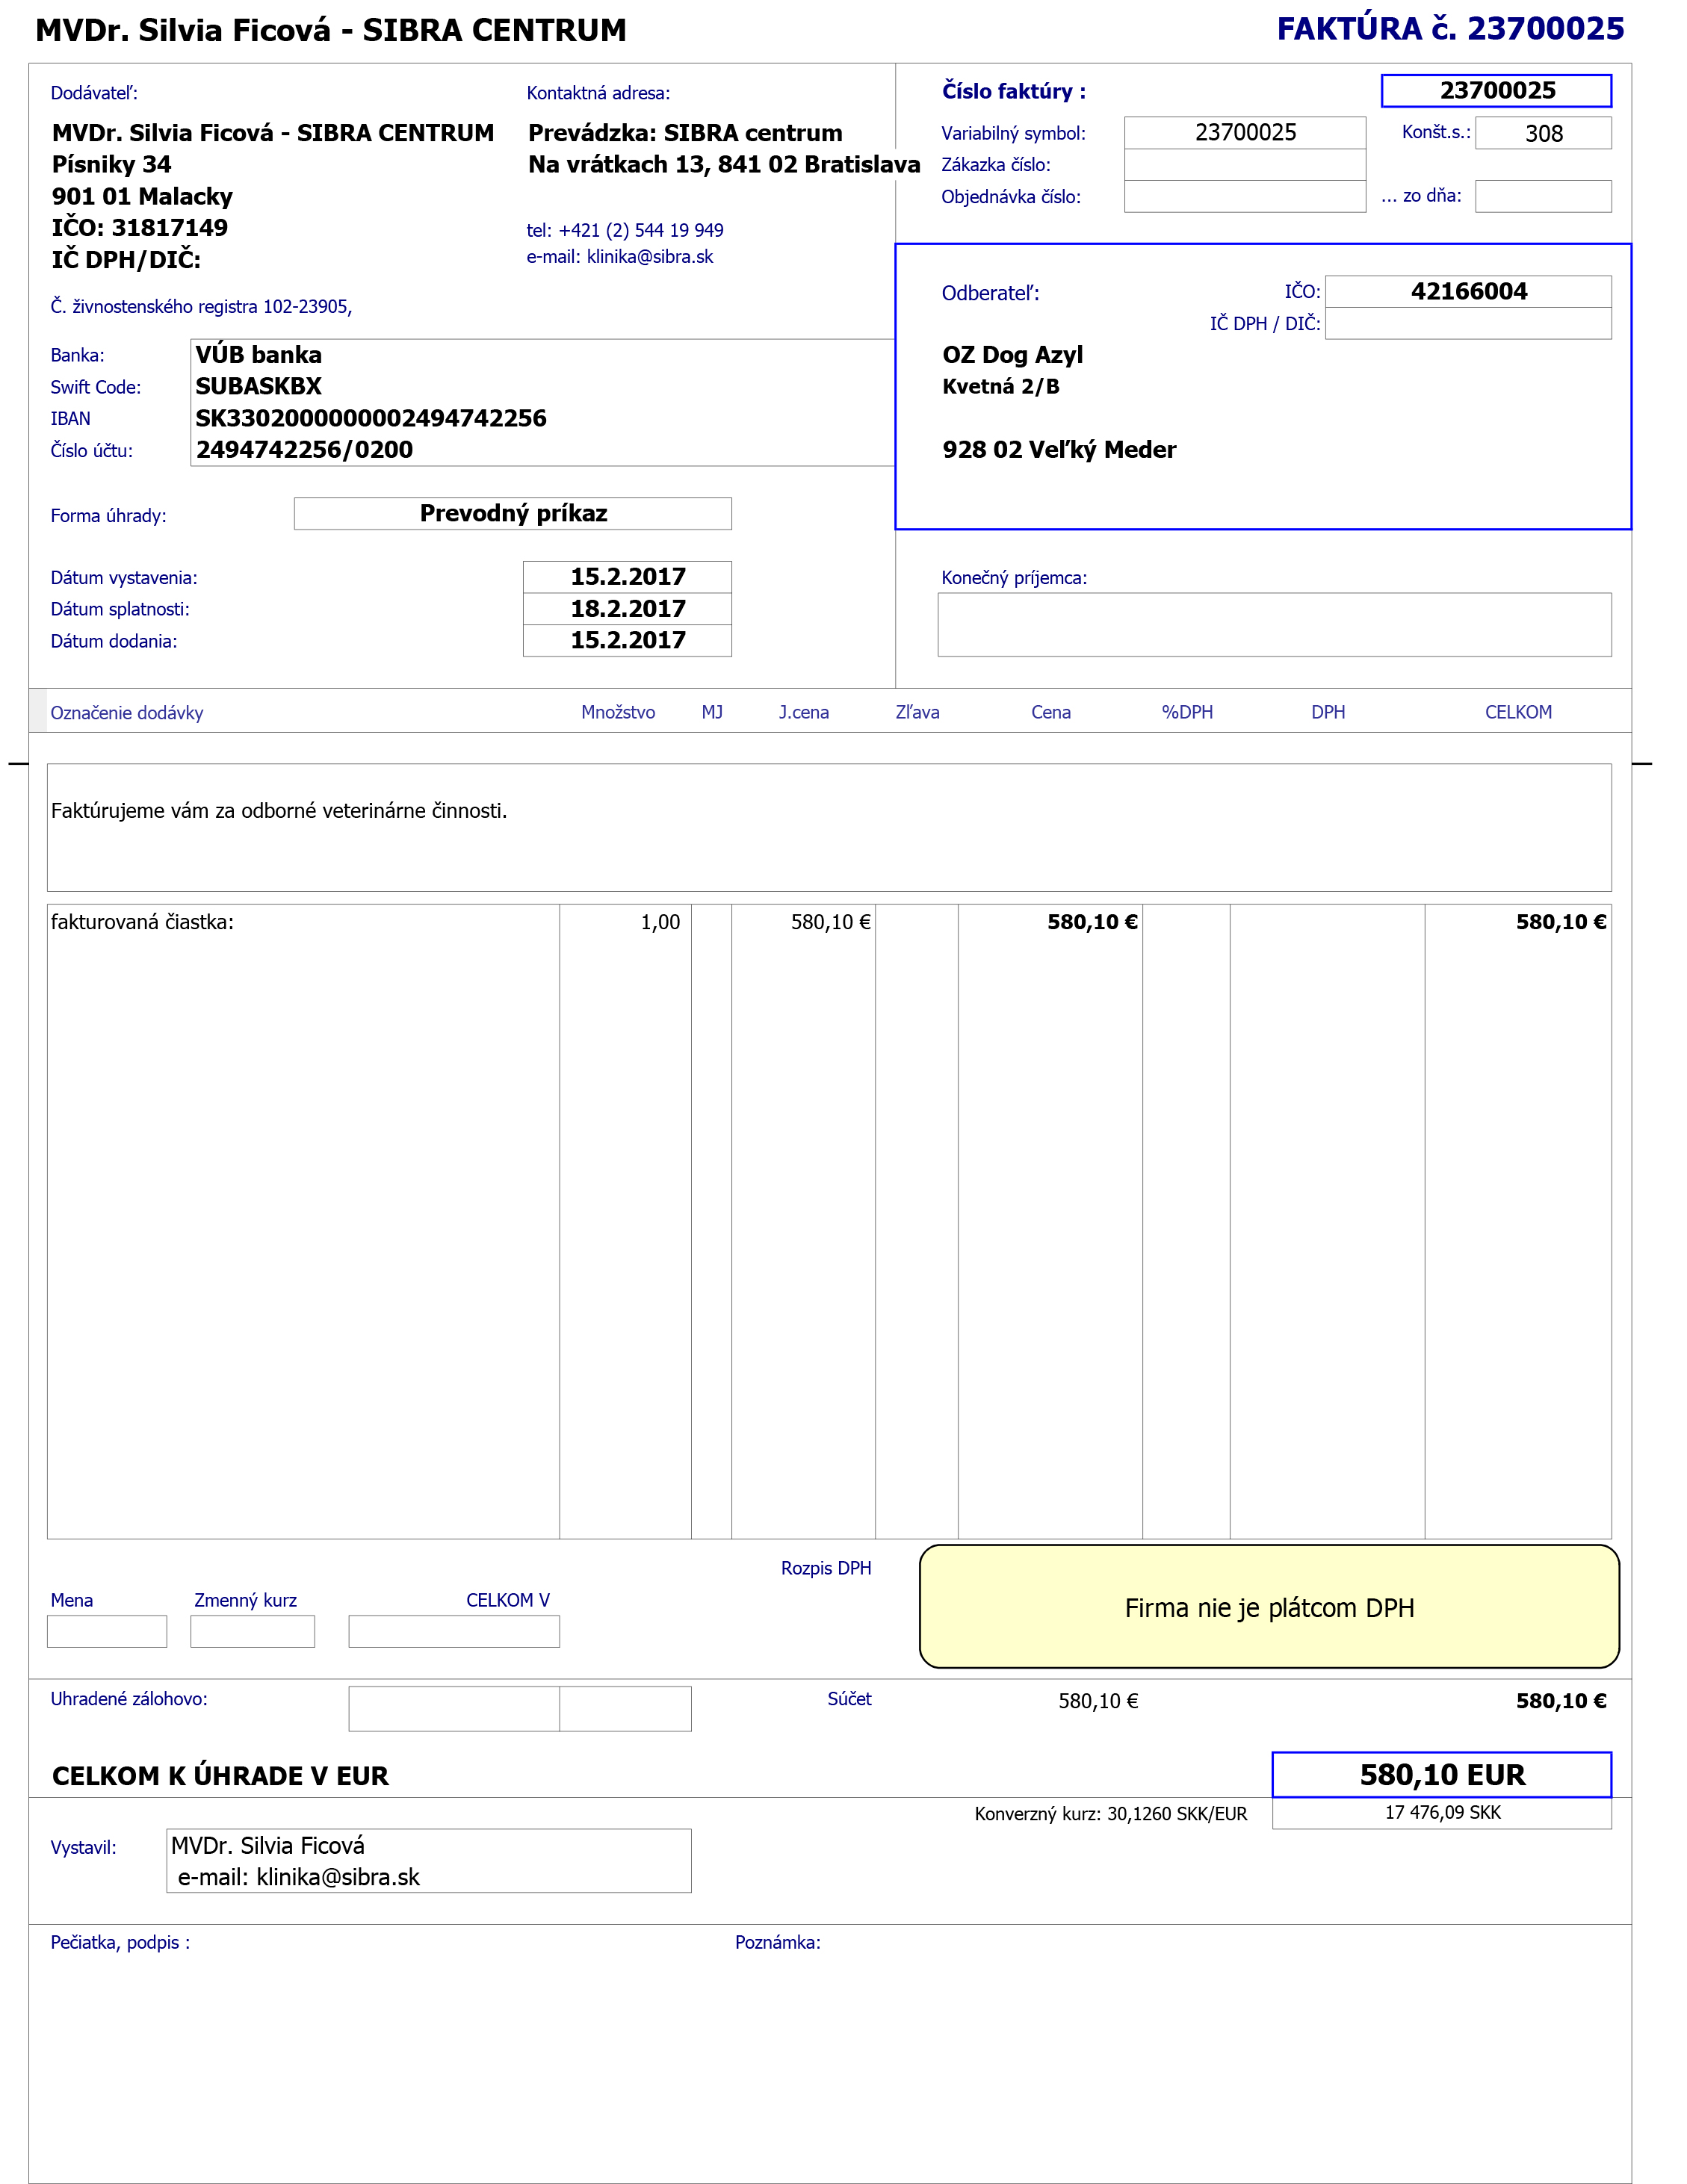The height and width of the screenshot is (2184, 1687).
Task: Click the Variabilný symbol field
Action: click(1244, 133)
